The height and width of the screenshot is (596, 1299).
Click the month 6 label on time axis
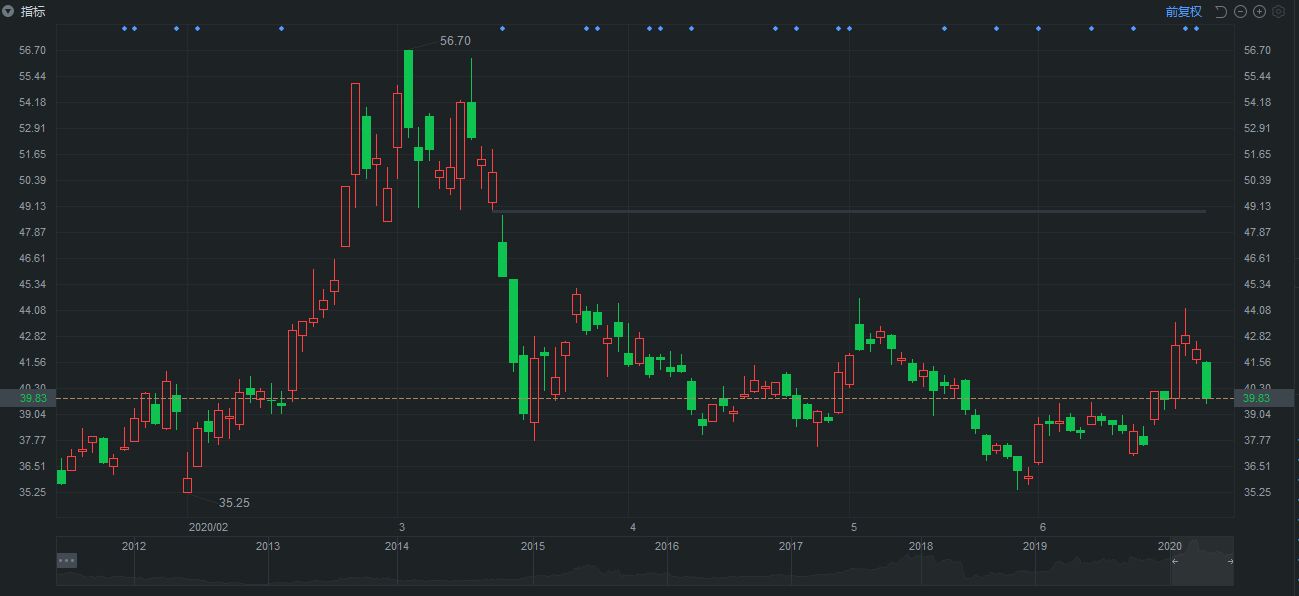pos(1042,527)
